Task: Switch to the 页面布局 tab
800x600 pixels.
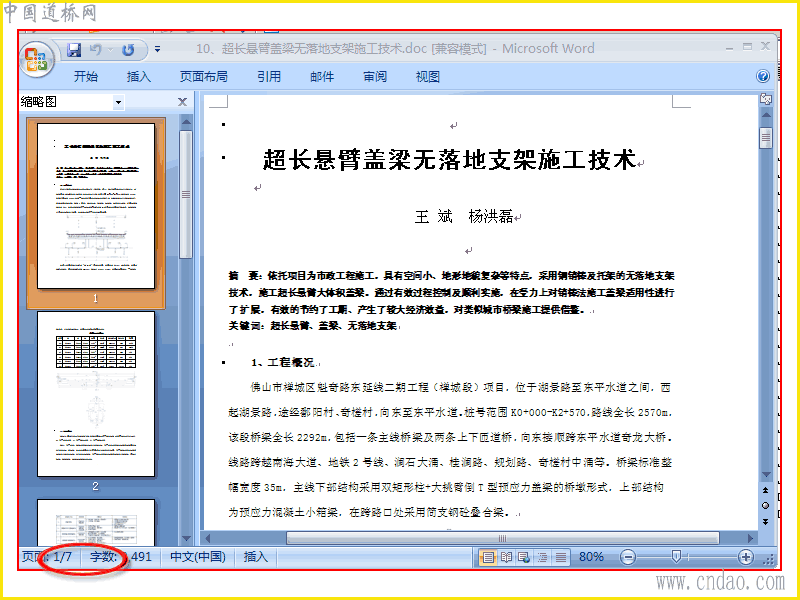Action: coord(204,77)
